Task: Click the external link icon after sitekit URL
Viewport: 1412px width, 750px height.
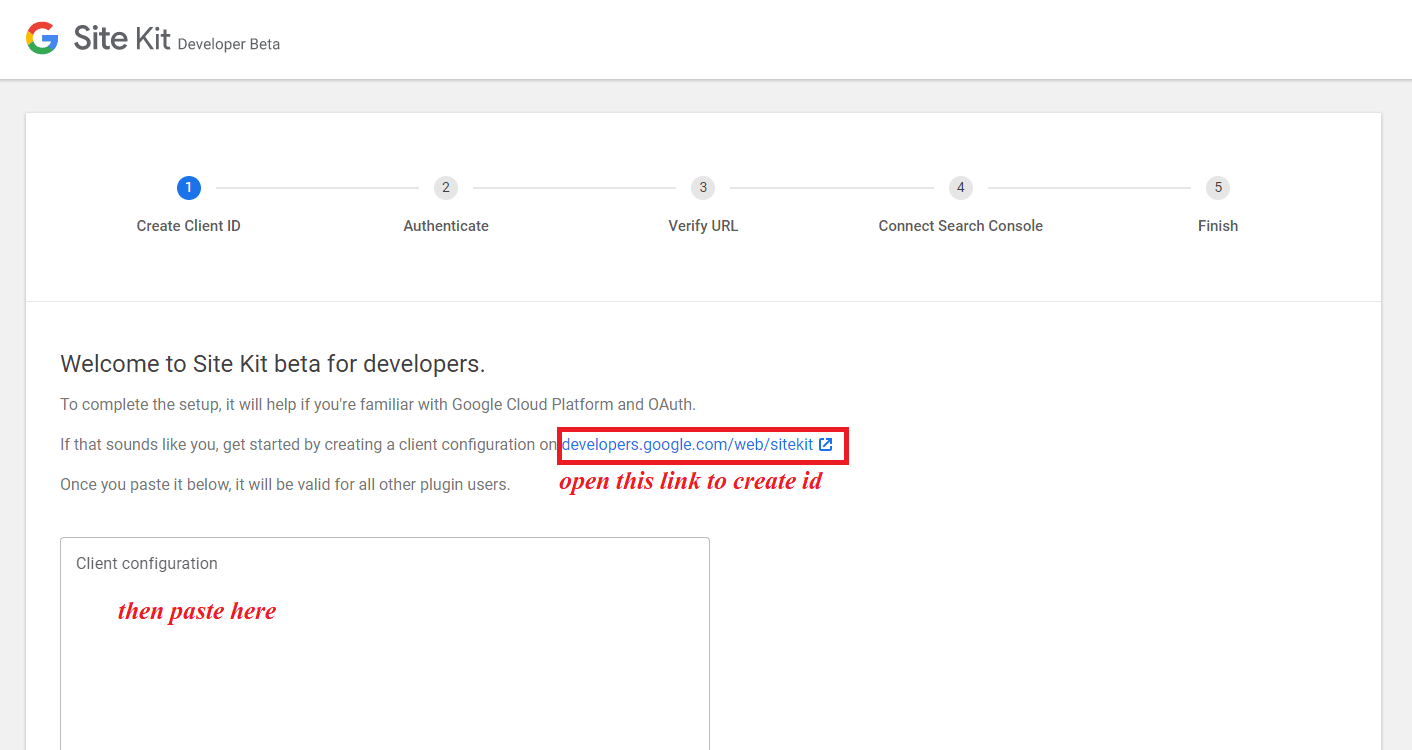Action: tap(825, 444)
